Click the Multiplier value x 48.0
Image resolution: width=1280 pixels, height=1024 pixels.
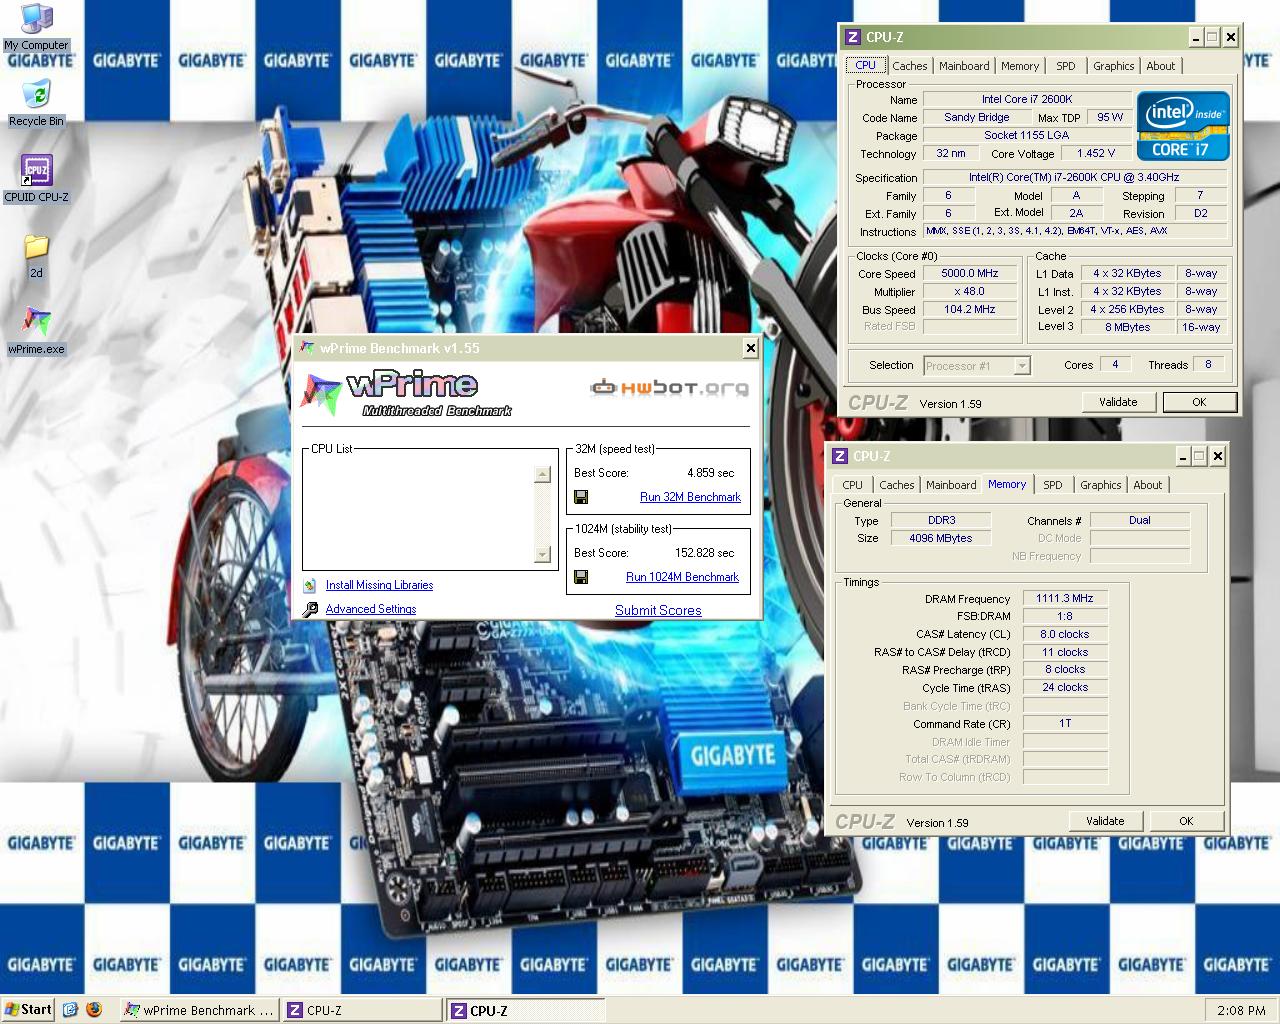pyautogui.click(x=969, y=291)
